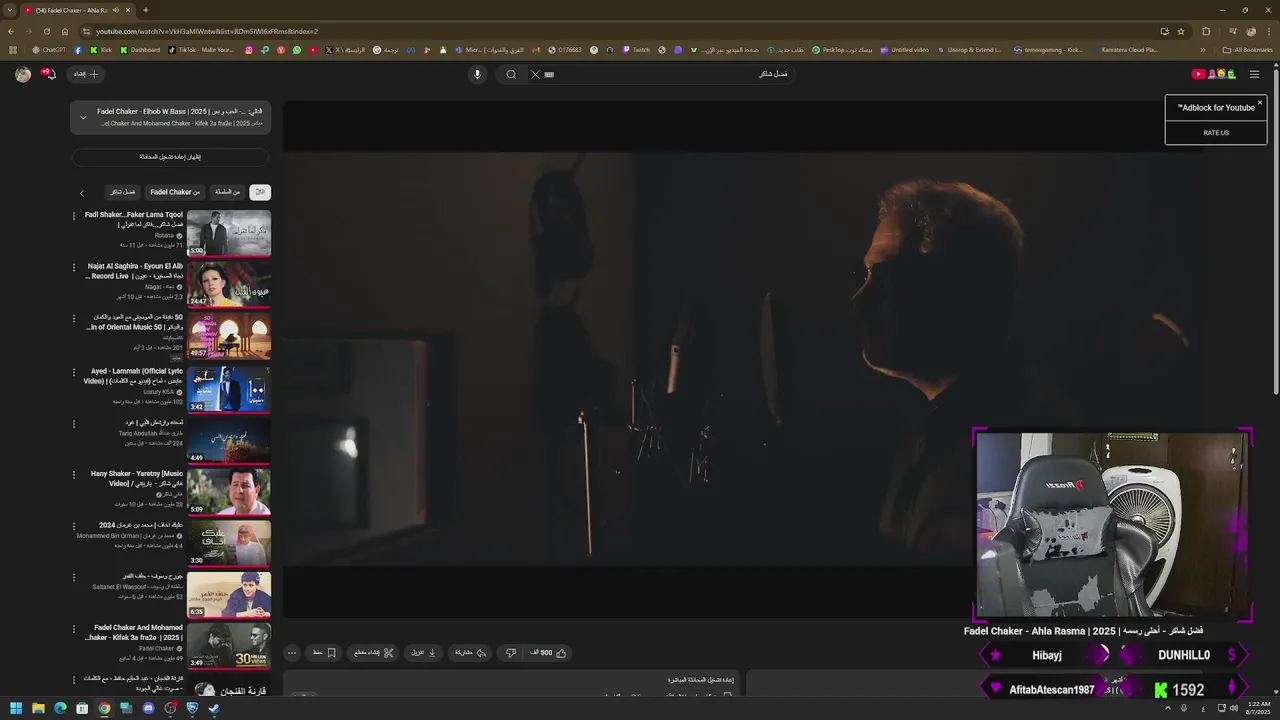Open the TikTok bookmark
1280x720 pixels.
tap(201, 50)
